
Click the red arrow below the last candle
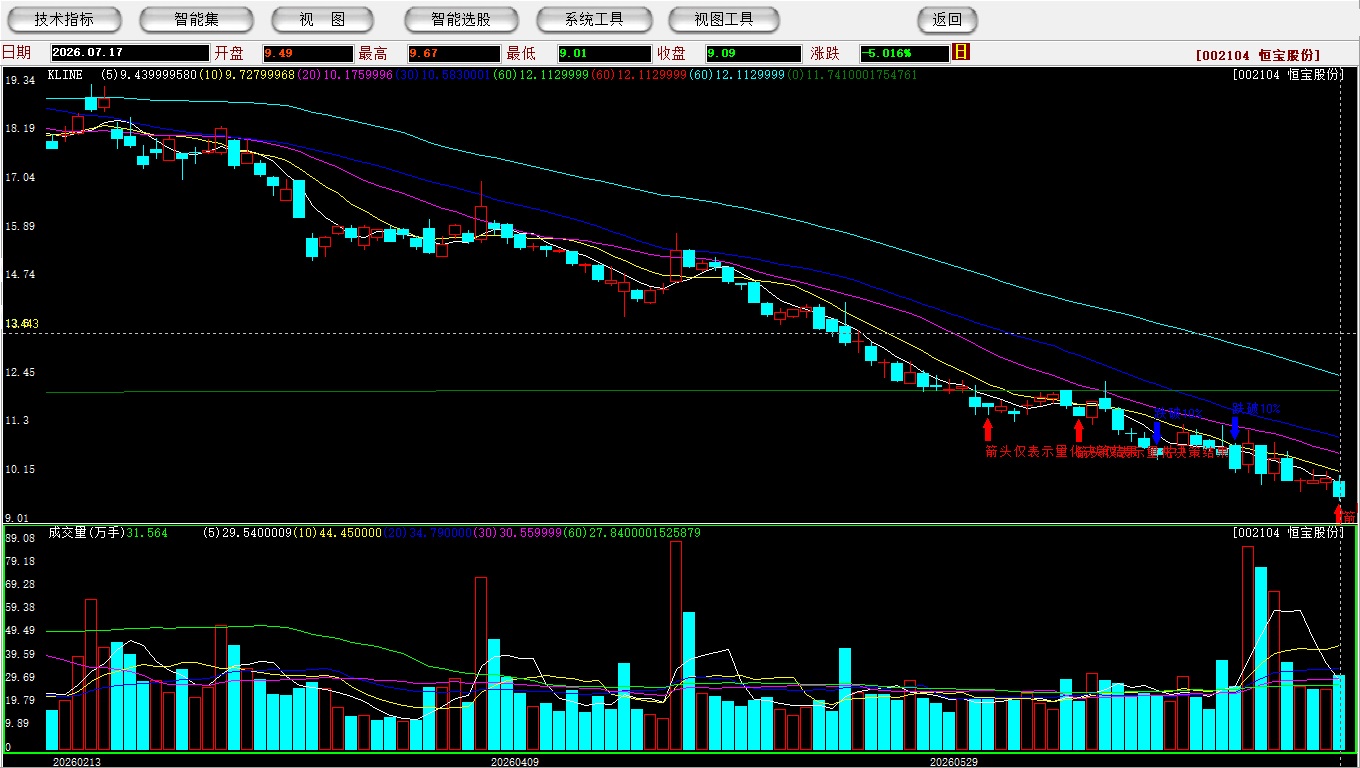click(x=1339, y=514)
